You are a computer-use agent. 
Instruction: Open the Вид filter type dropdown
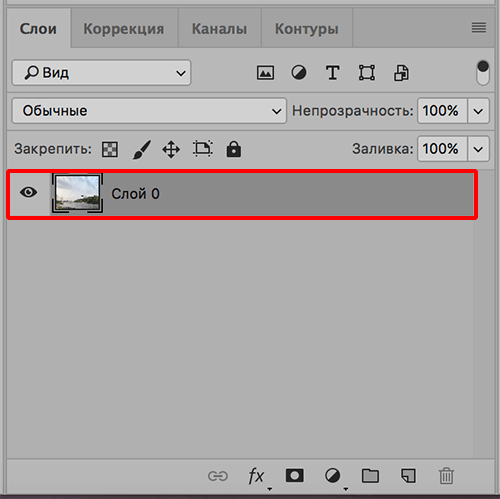coord(101,73)
